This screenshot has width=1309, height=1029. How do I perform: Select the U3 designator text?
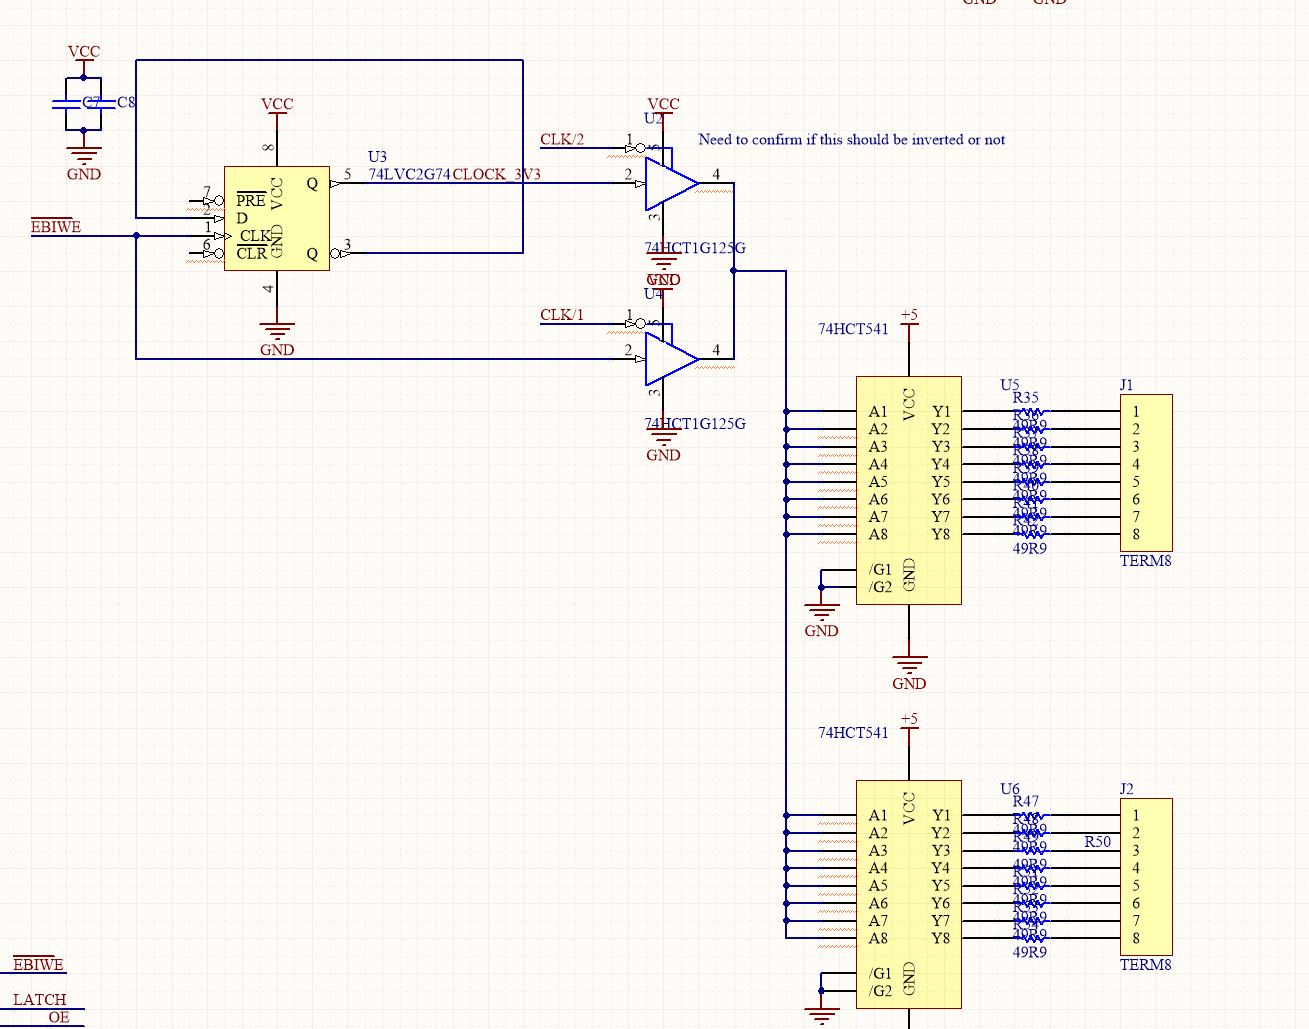(377, 157)
